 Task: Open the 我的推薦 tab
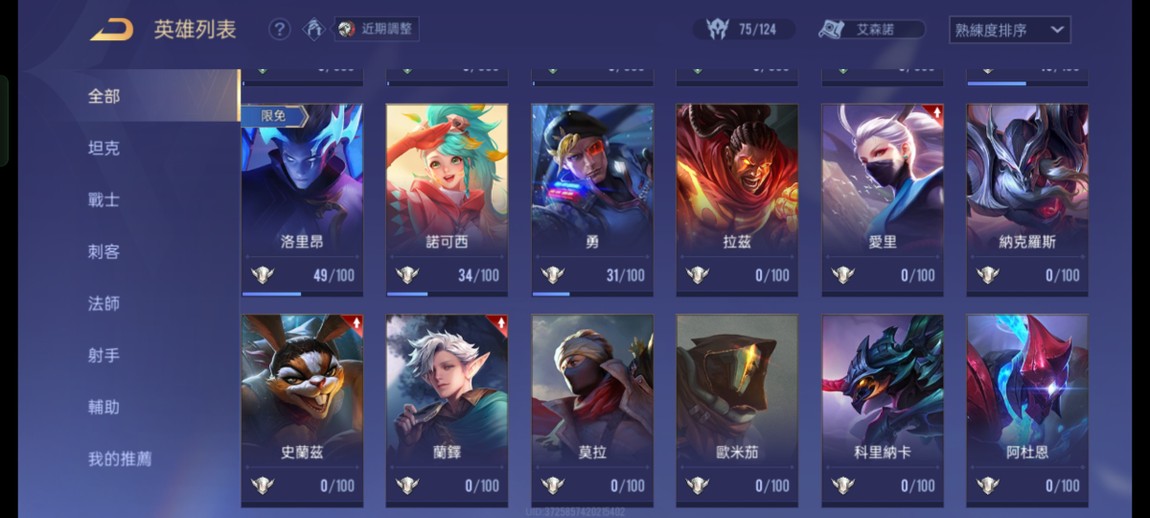pyautogui.click(x=120, y=459)
